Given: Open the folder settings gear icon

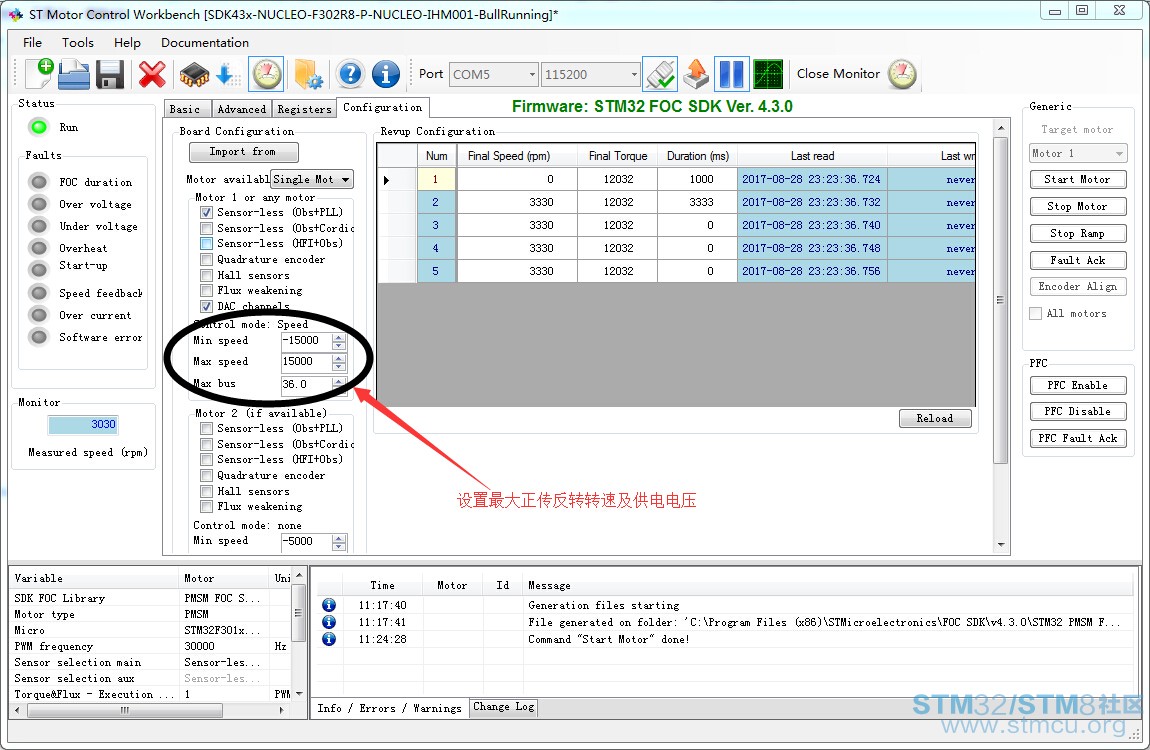Looking at the screenshot, I should click(308, 74).
